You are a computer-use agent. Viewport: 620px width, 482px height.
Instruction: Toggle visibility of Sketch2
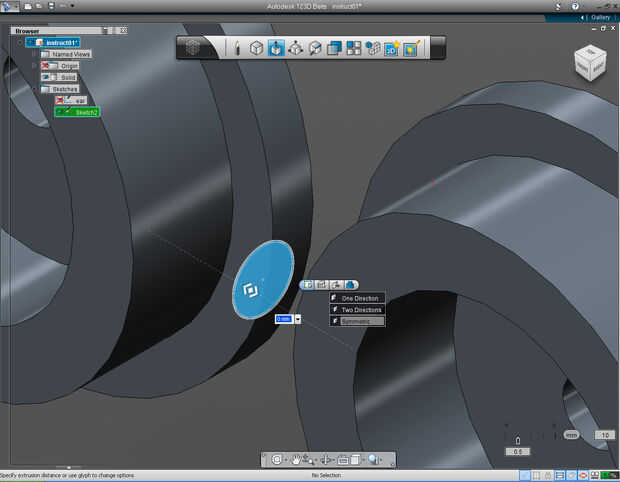61,113
